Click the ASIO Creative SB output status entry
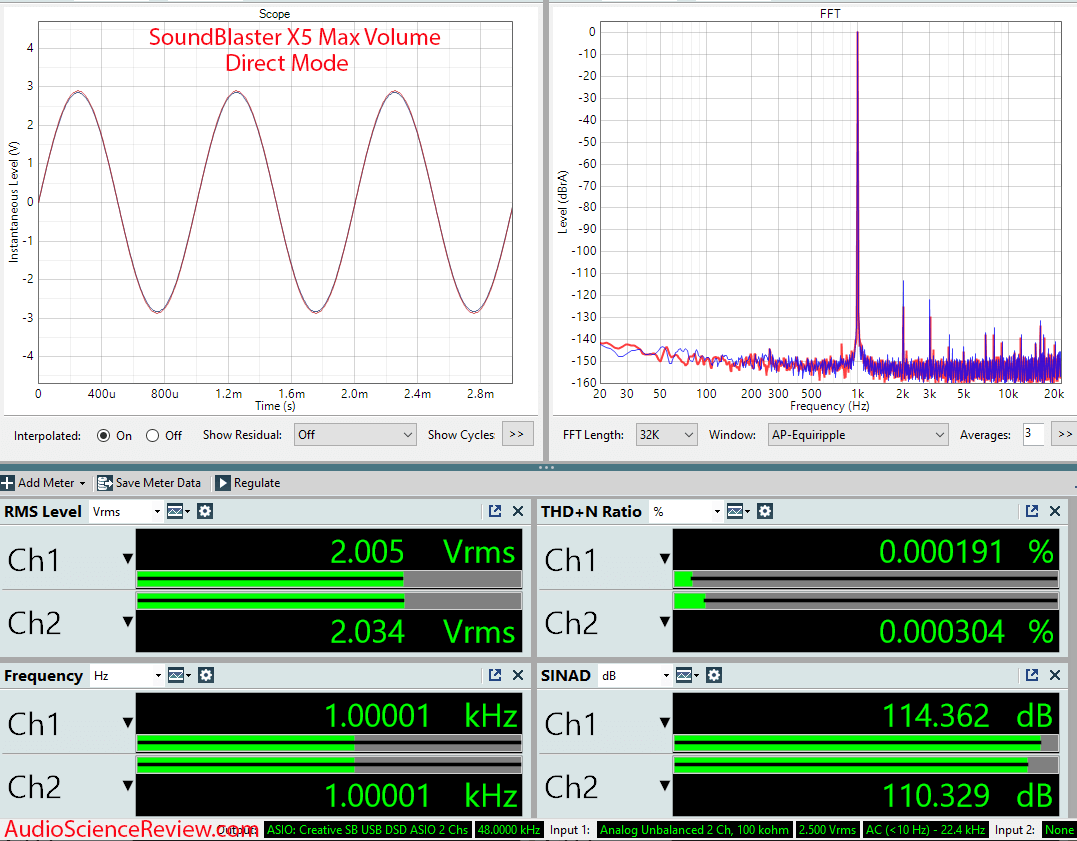The width and height of the screenshot is (1077, 841). (367, 830)
